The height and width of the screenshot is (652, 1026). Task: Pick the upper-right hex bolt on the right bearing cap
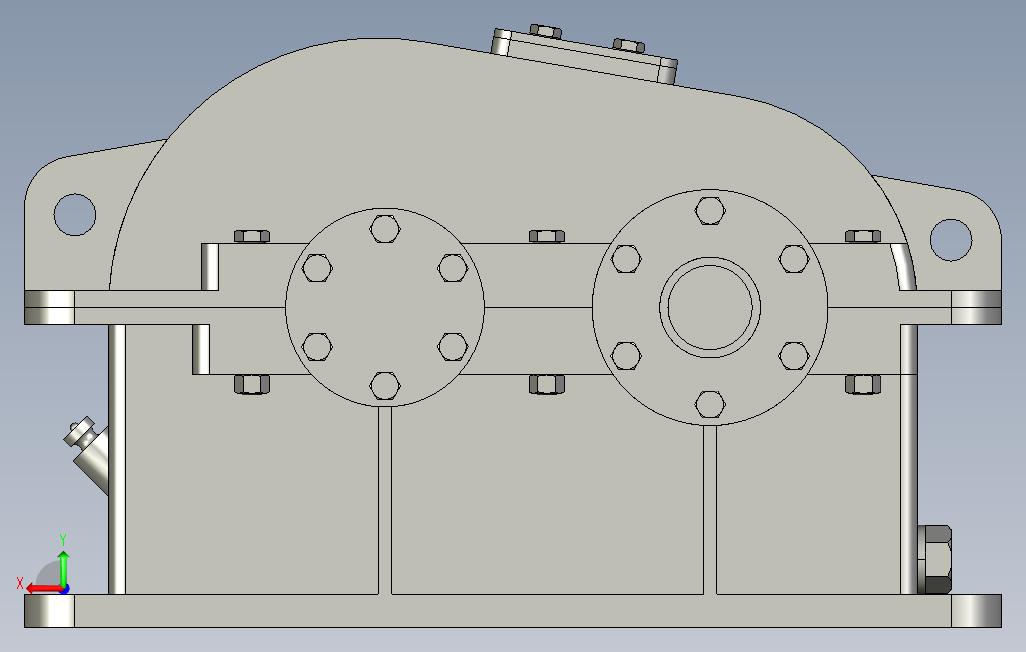pos(794,259)
